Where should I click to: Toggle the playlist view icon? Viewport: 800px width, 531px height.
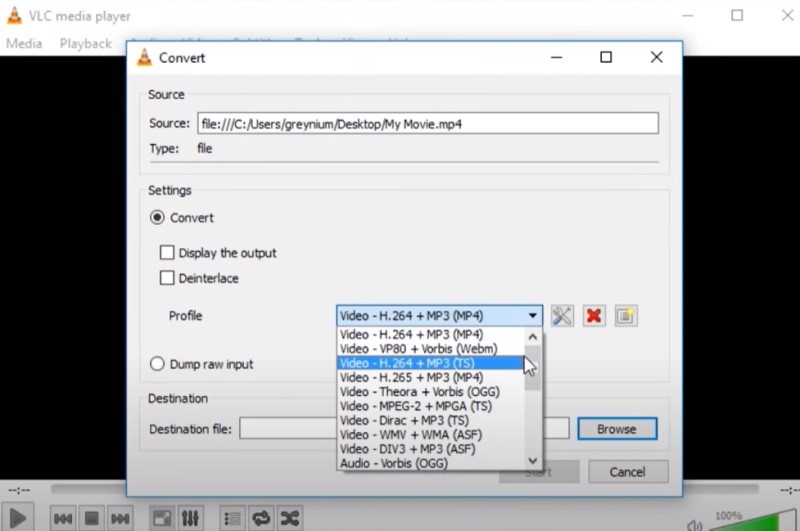click(x=232, y=518)
